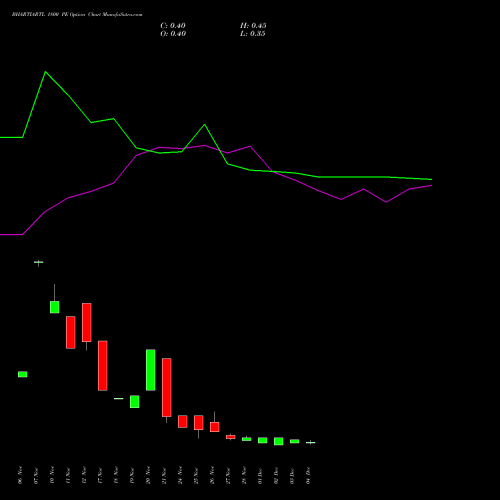Click the 20 Nov date label
The height and width of the screenshot is (500, 500).
pos(148,475)
